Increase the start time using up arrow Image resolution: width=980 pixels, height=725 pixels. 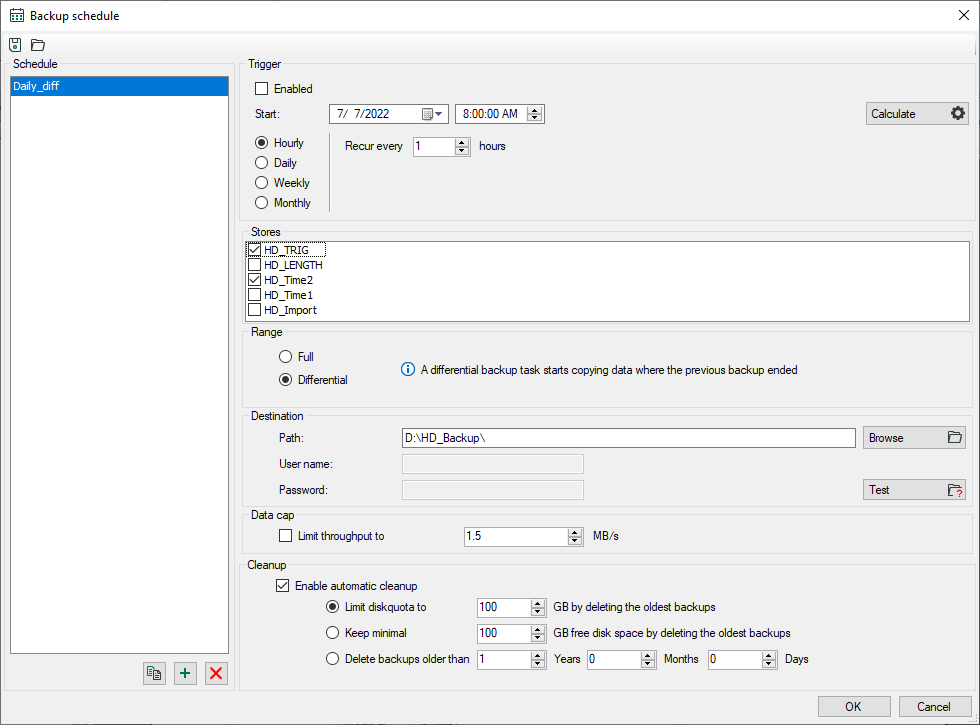[536, 110]
